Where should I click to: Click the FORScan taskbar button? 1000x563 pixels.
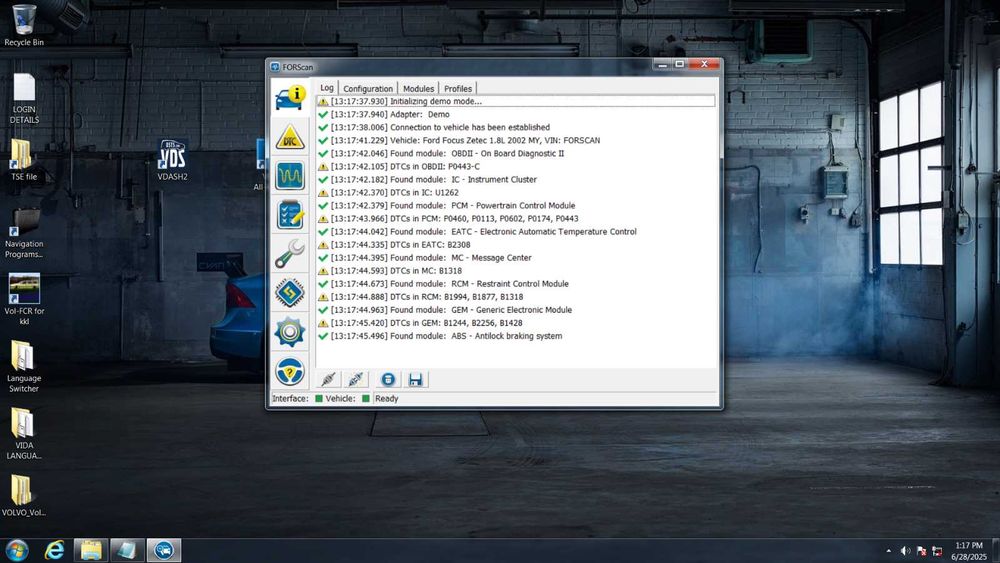click(x=164, y=550)
